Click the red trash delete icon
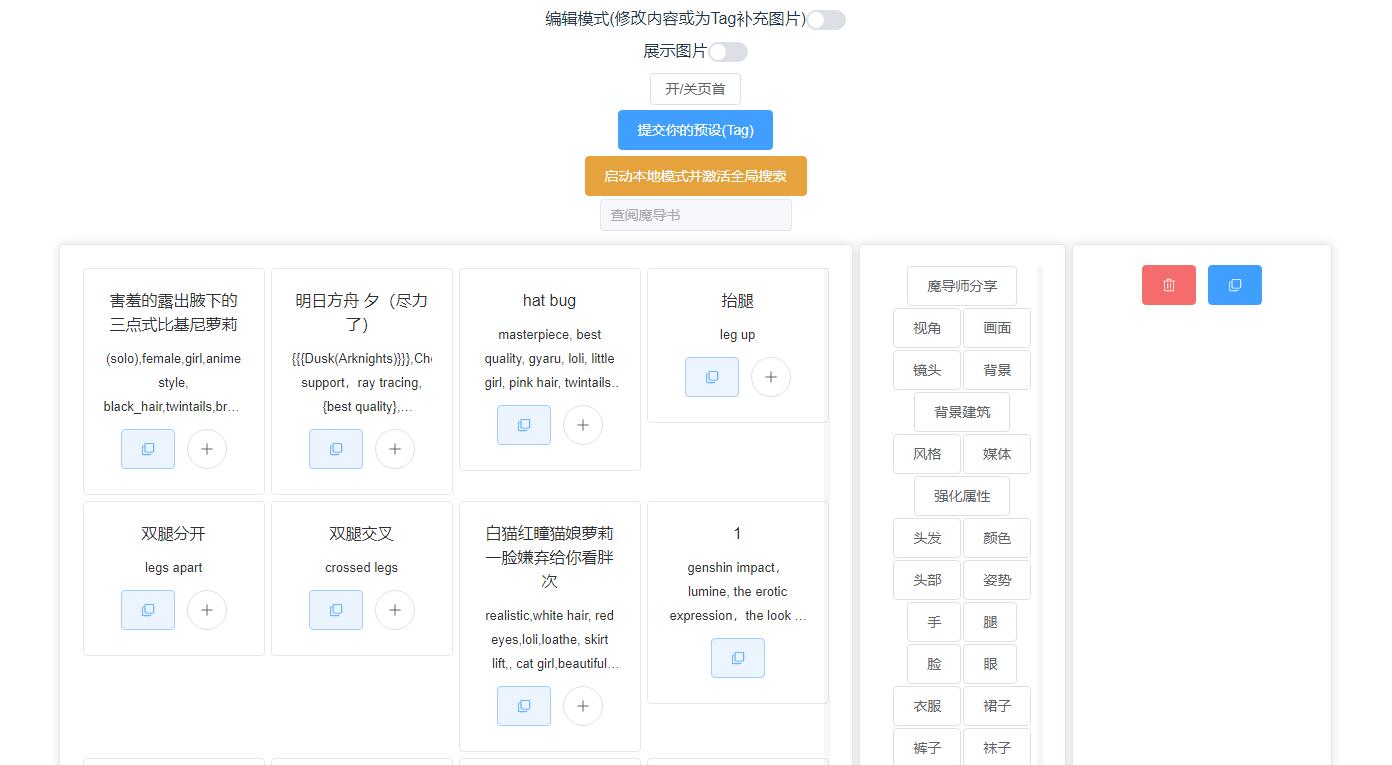This screenshot has width=1392, height=765. click(x=1168, y=285)
